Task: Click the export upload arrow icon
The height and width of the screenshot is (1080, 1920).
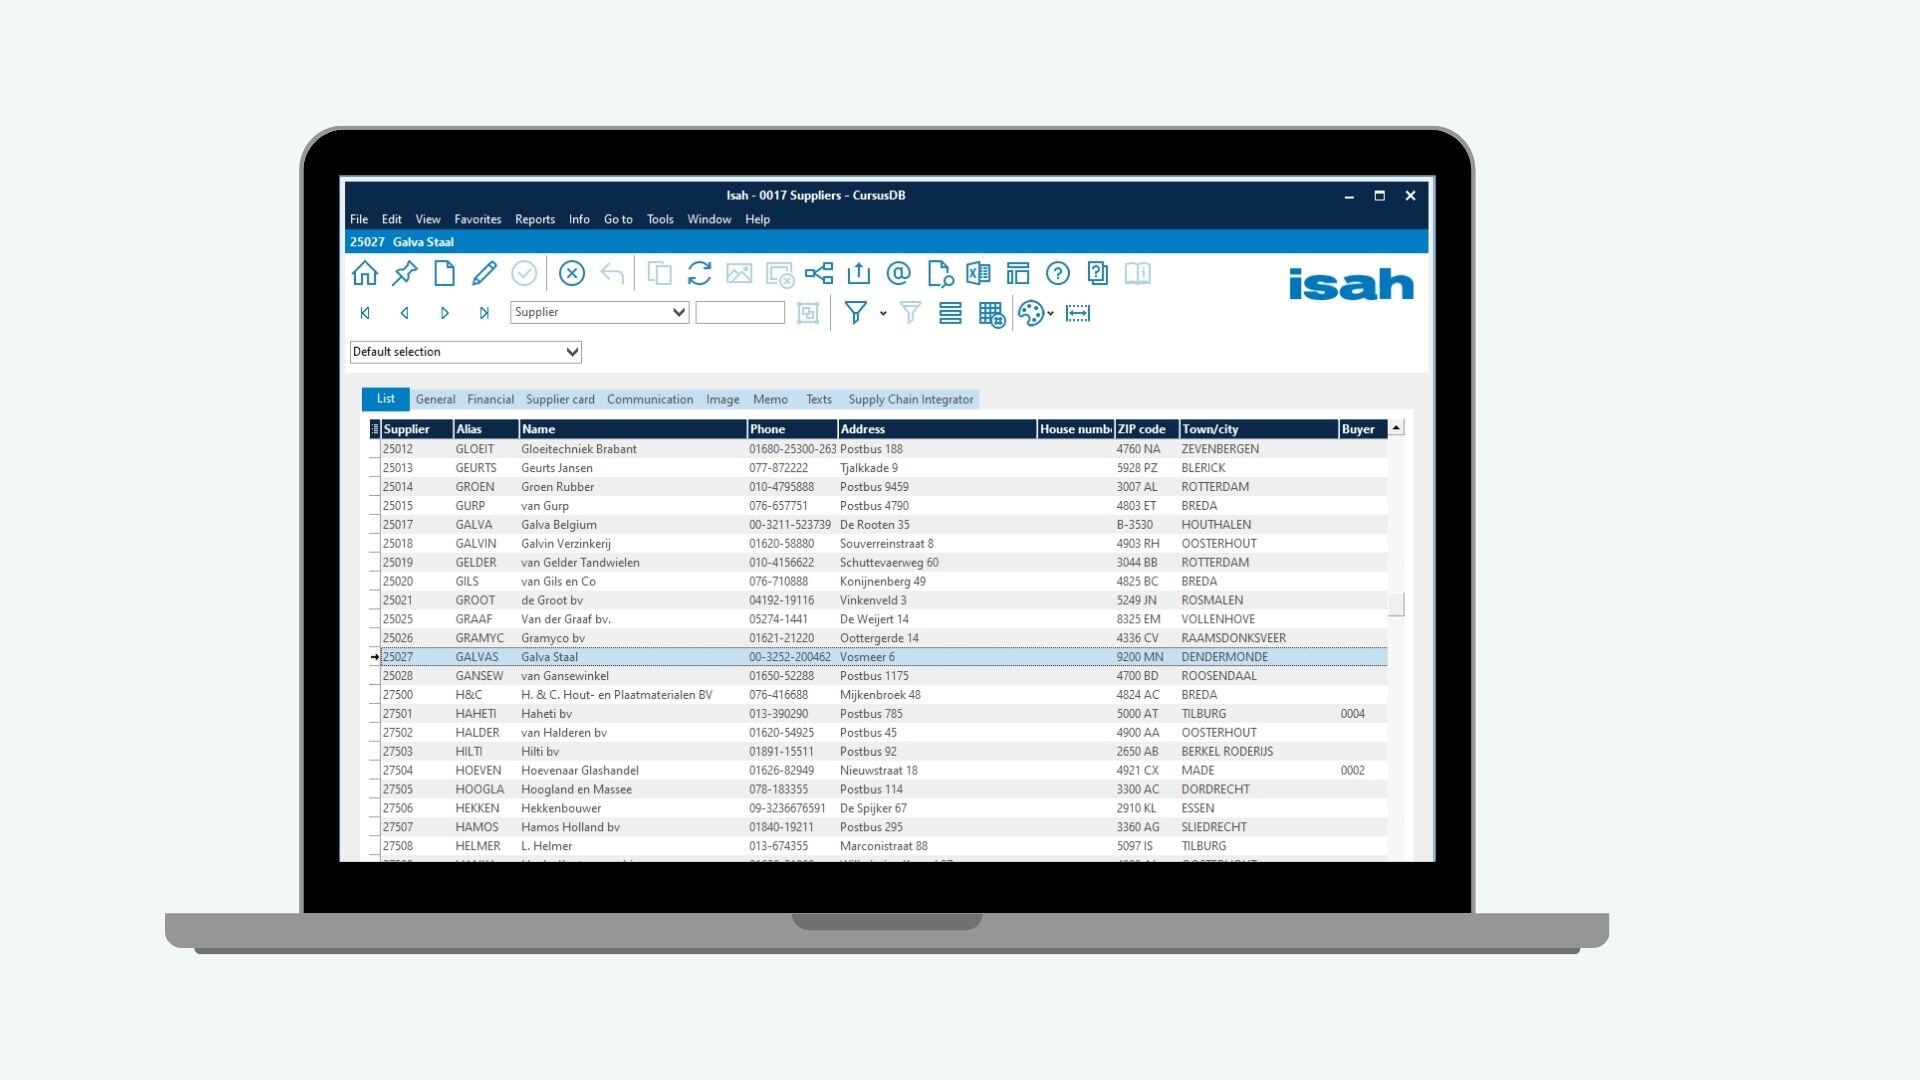Action: click(x=859, y=273)
